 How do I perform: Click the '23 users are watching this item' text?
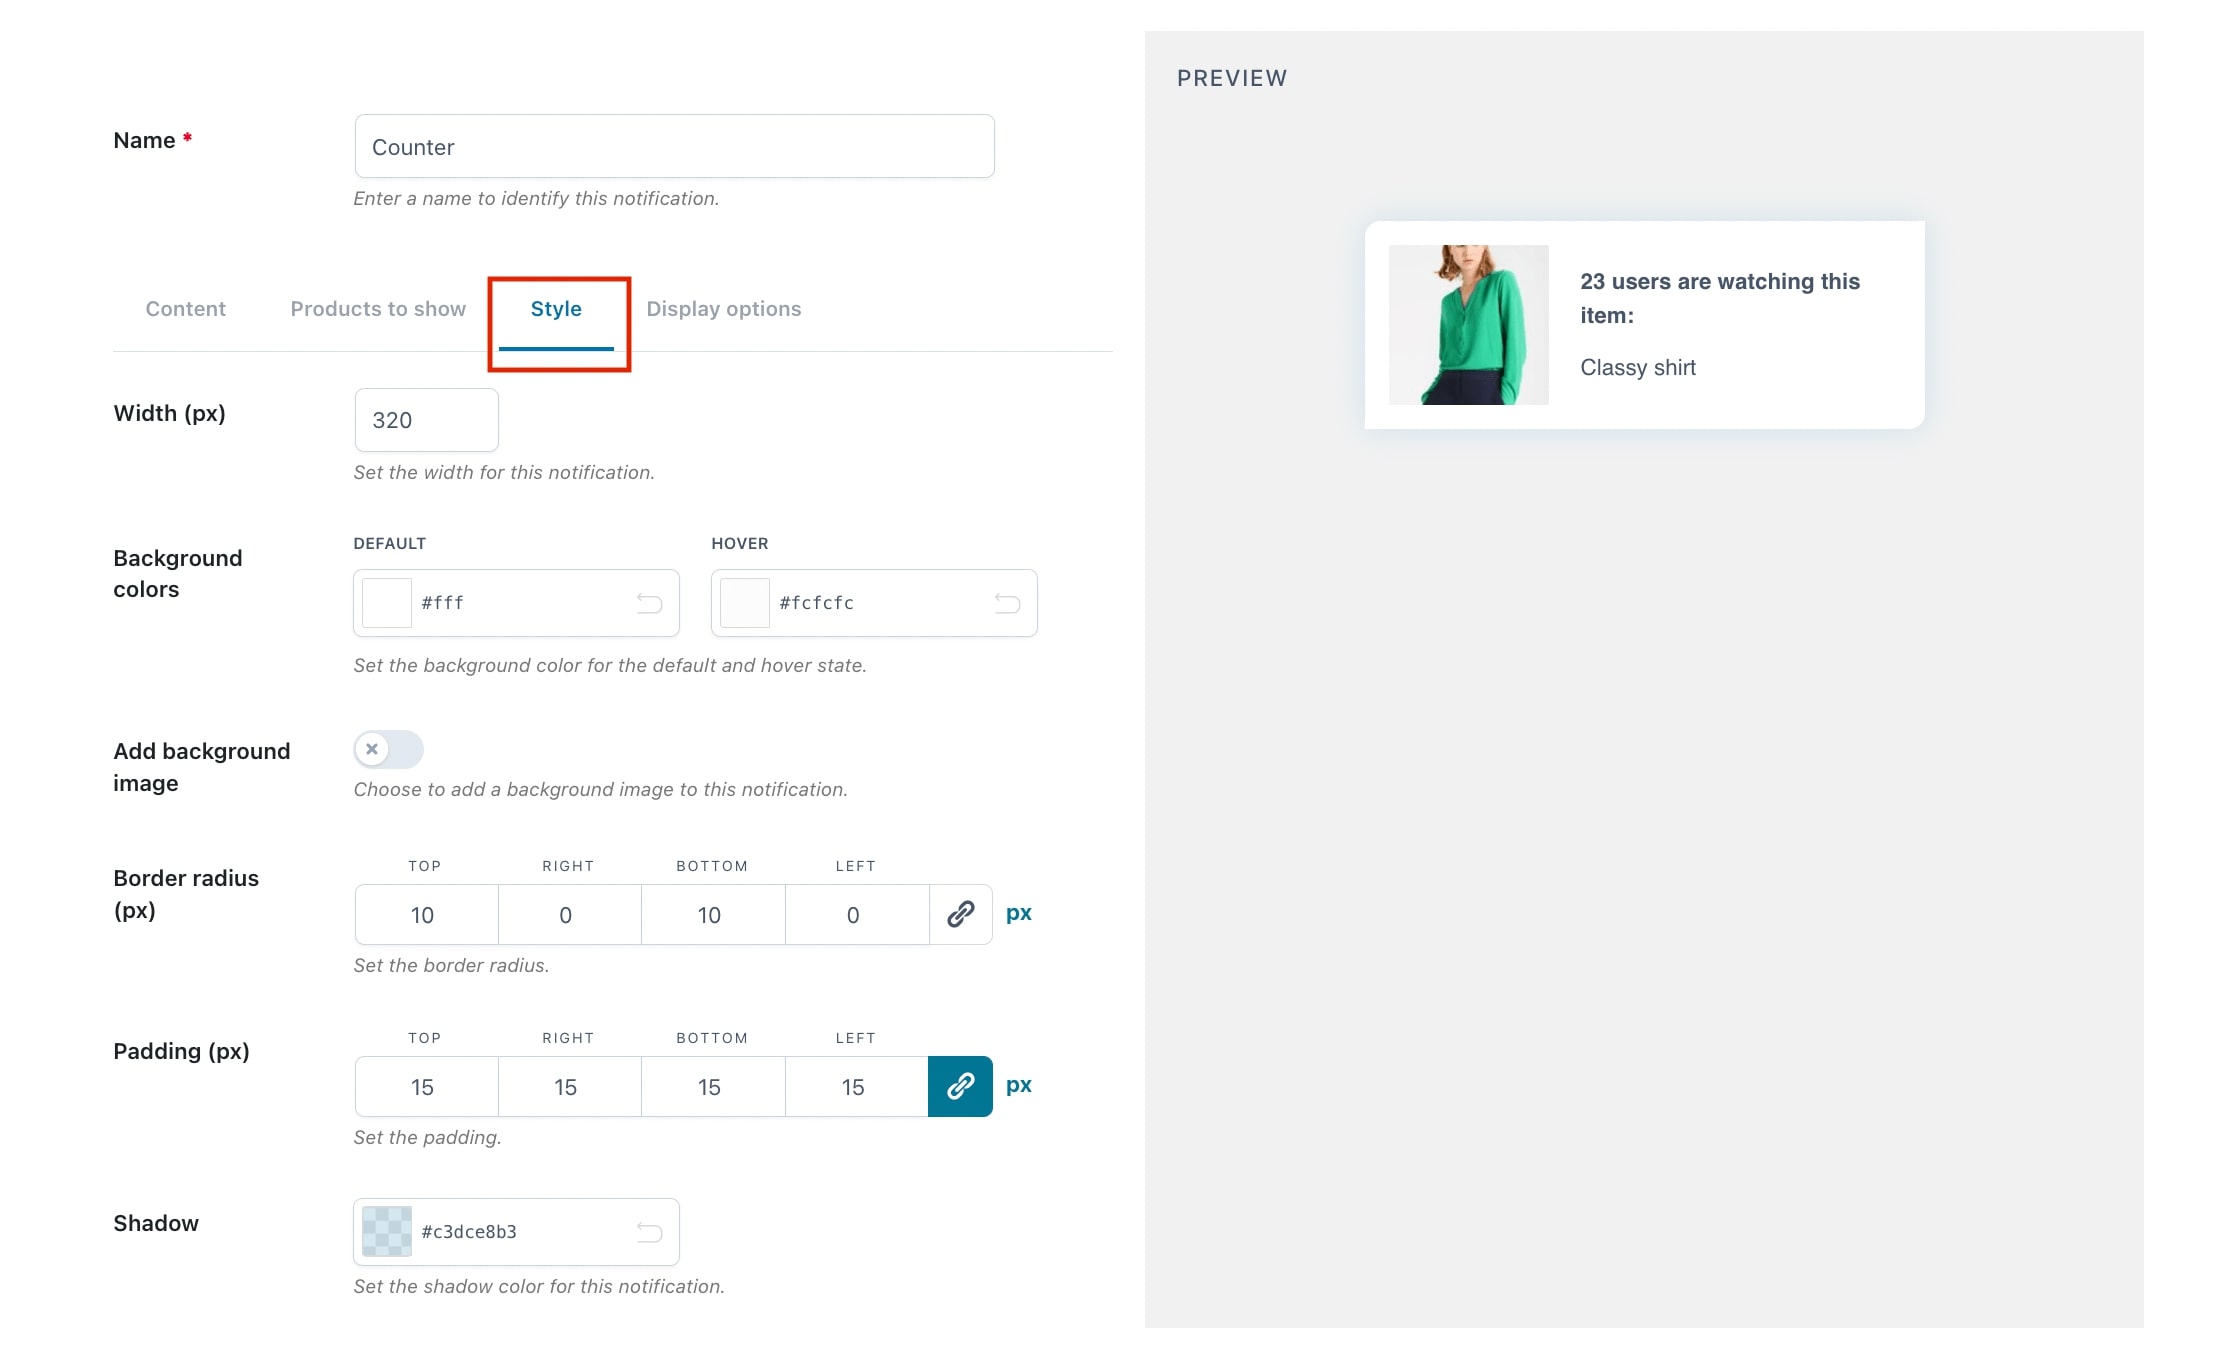tap(1720, 298)
